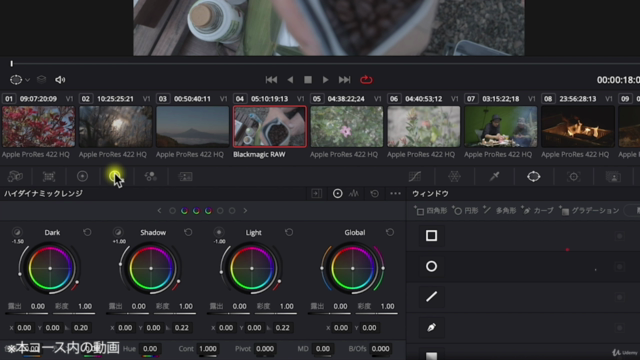Select clip 03 Mount Fuji thumbnail
The height and width of the screenshot is (360, 640).
193,127
